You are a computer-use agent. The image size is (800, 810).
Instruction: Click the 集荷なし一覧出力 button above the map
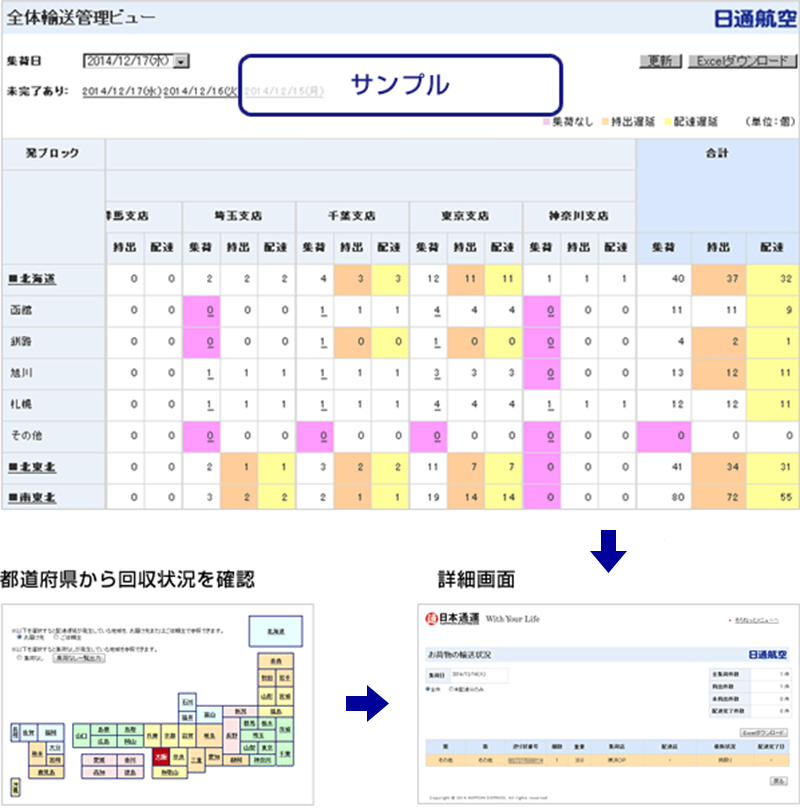pos(79,658)
